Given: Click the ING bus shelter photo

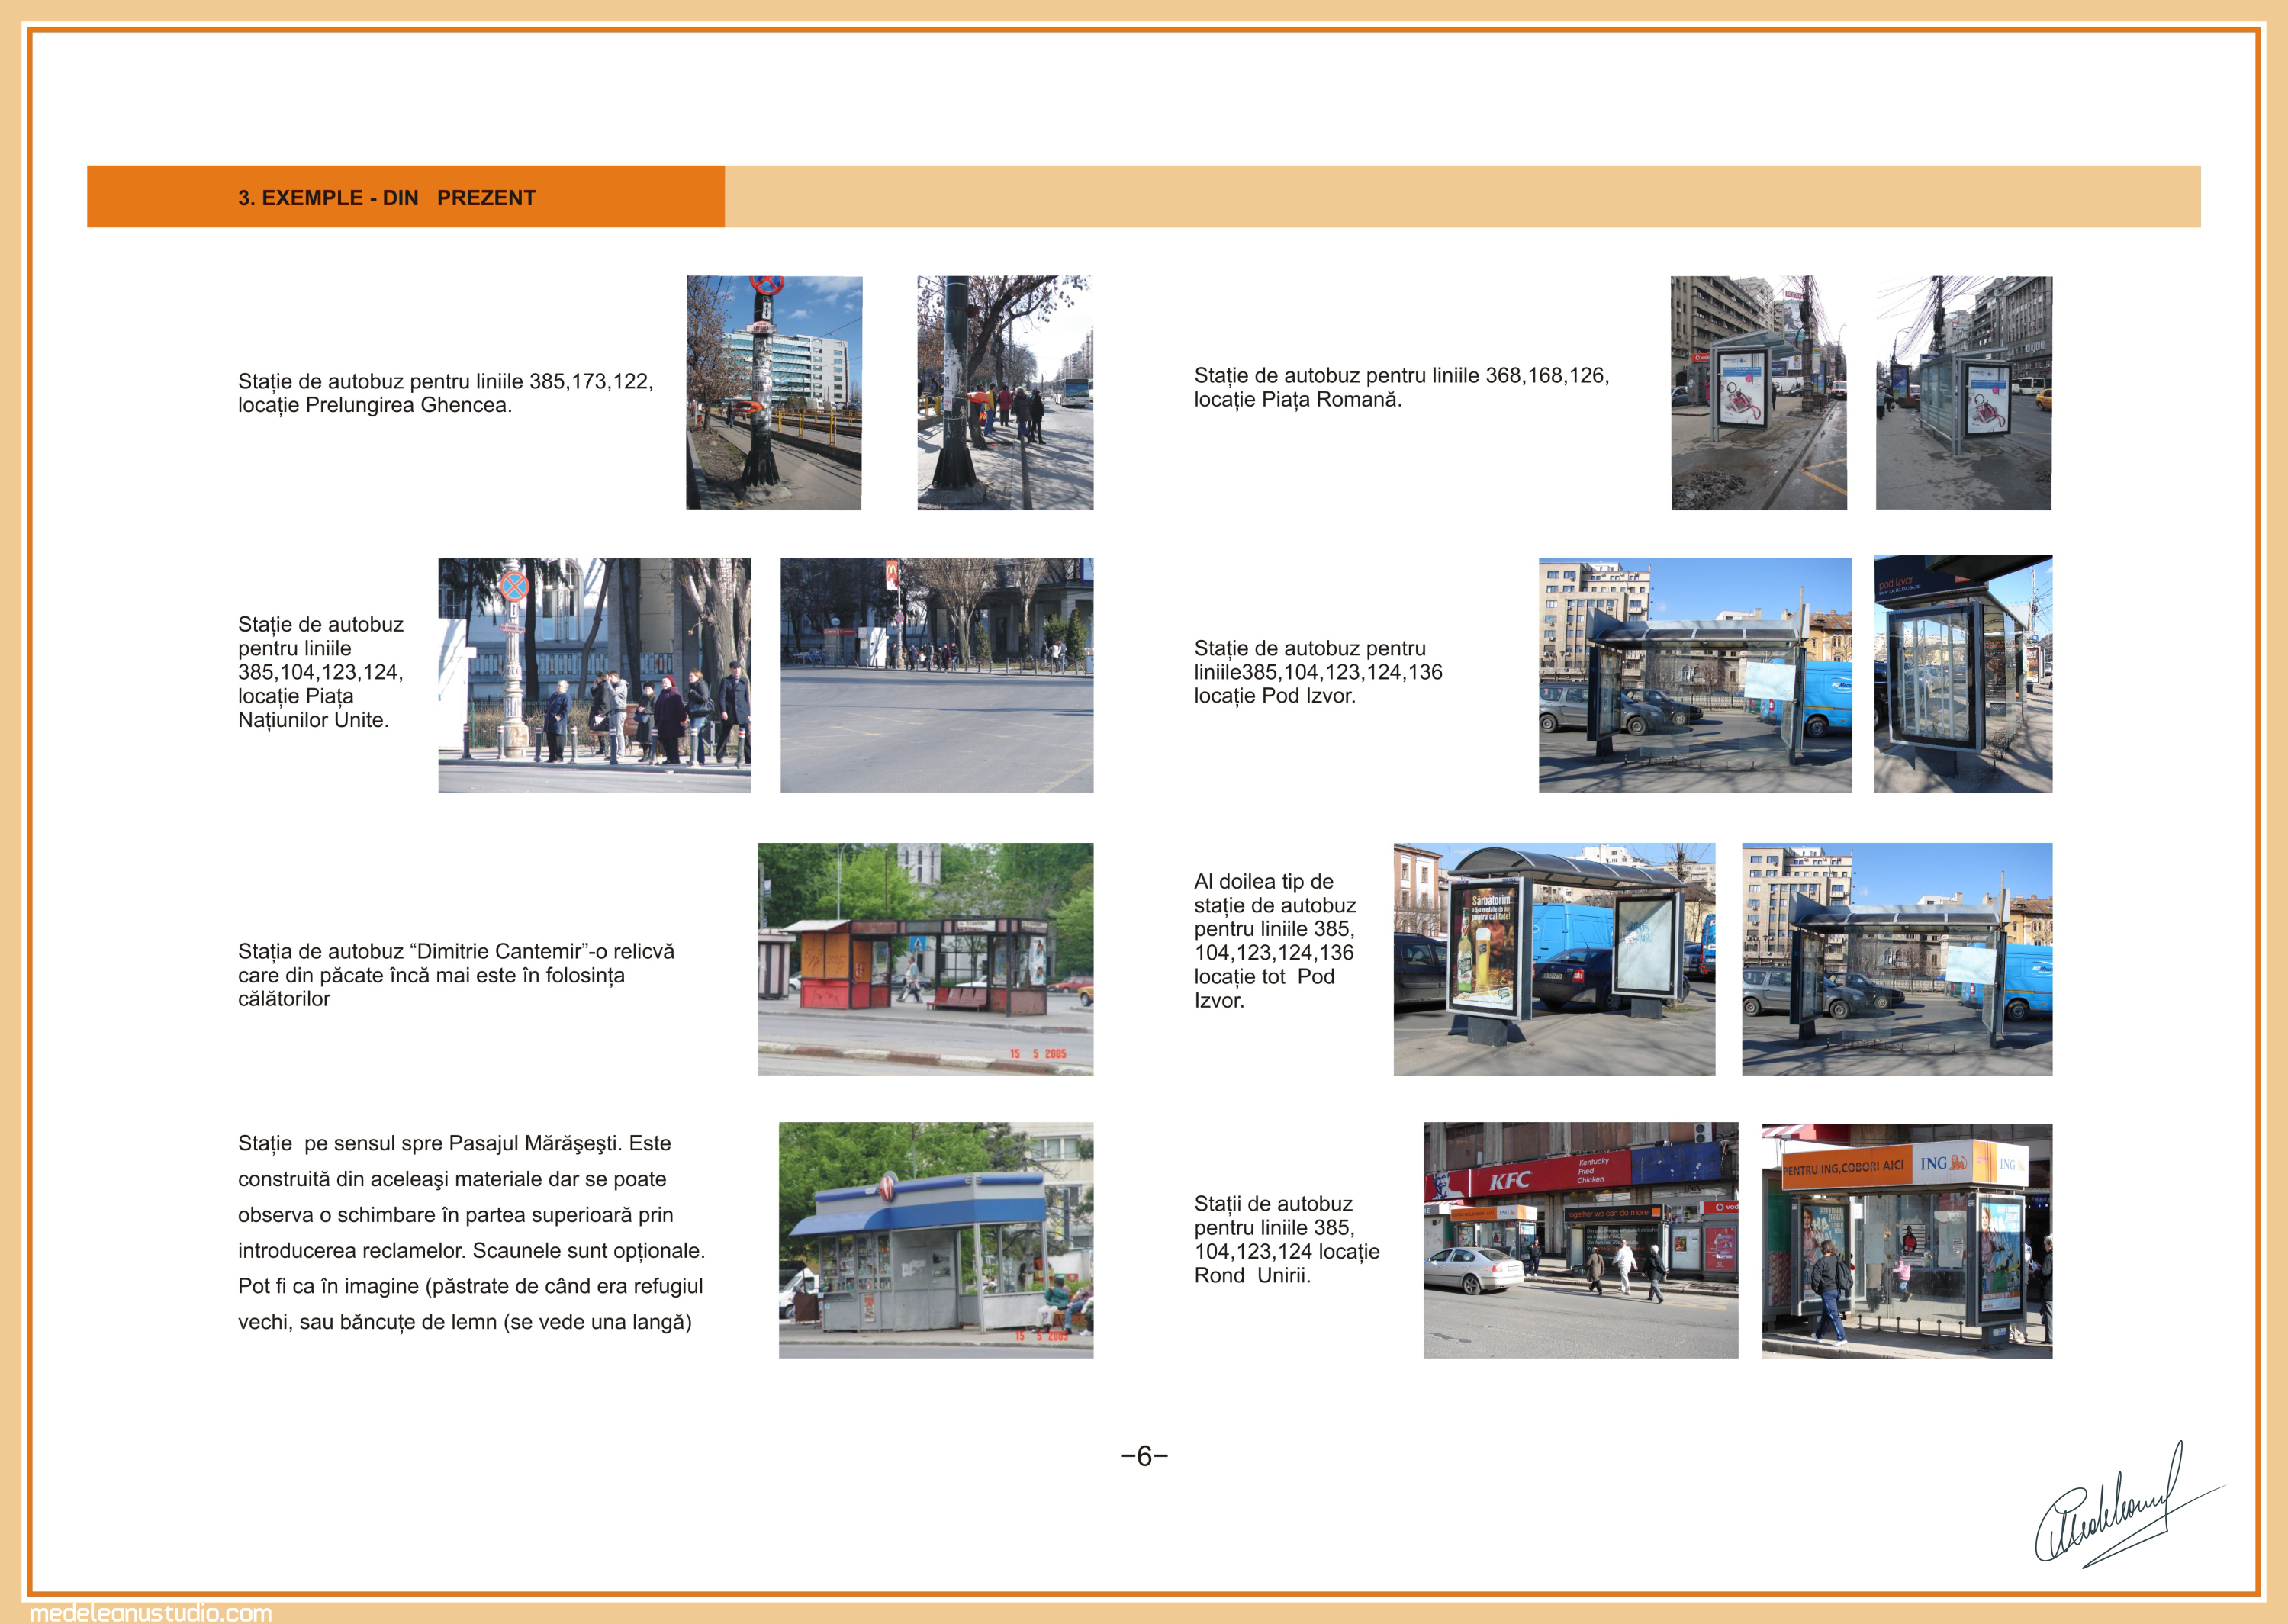Looking at the screenshot, I should [x=1906, y=1240].
